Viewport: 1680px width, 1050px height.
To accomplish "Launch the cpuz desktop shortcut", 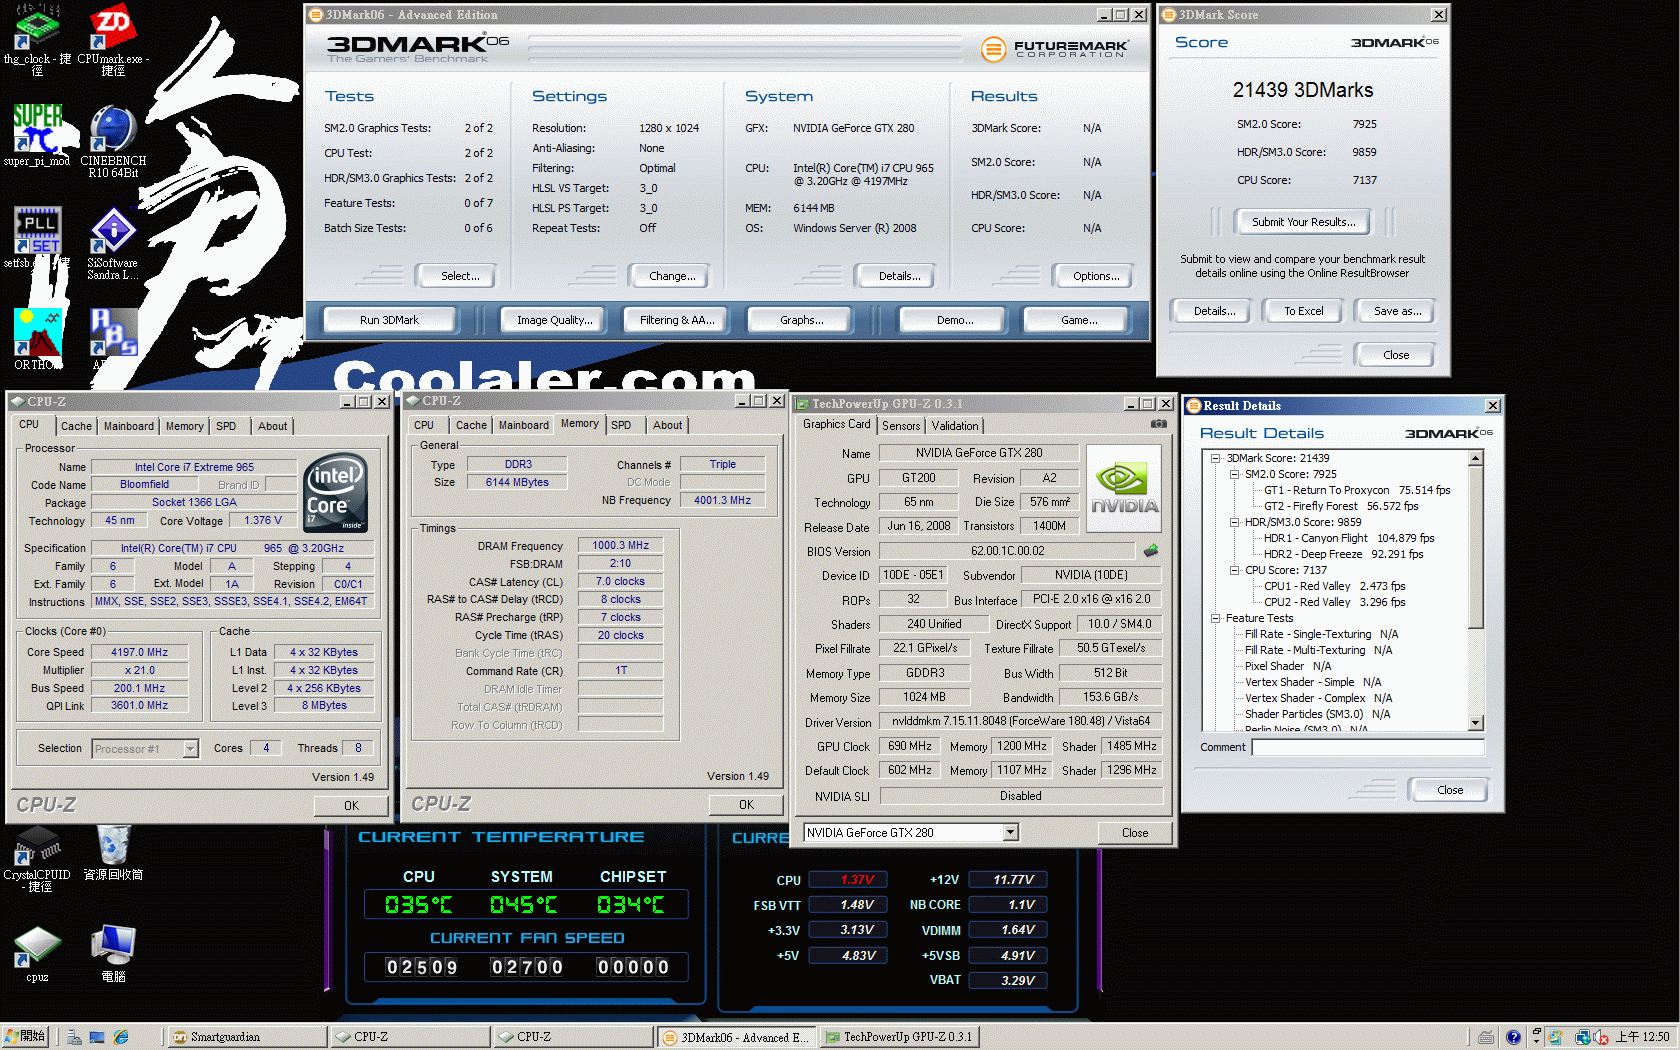I will (x=37, y=955).
